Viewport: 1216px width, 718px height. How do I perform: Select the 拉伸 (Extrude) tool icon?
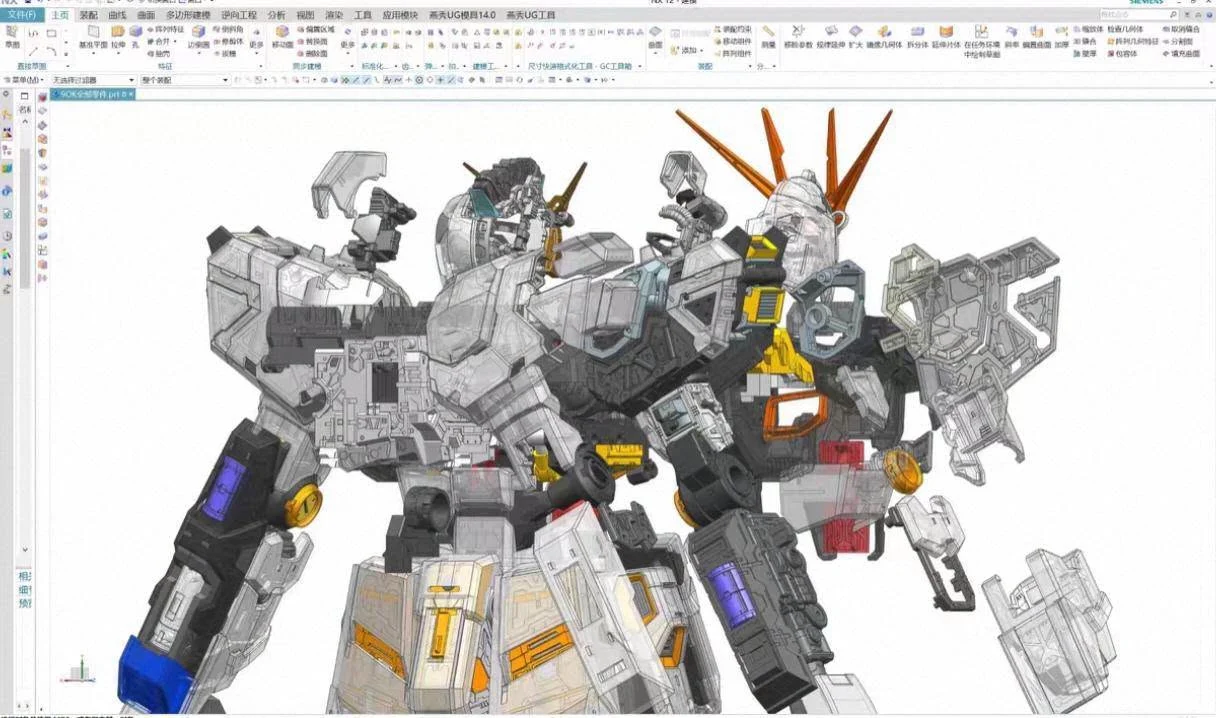[x=118, y=36]
